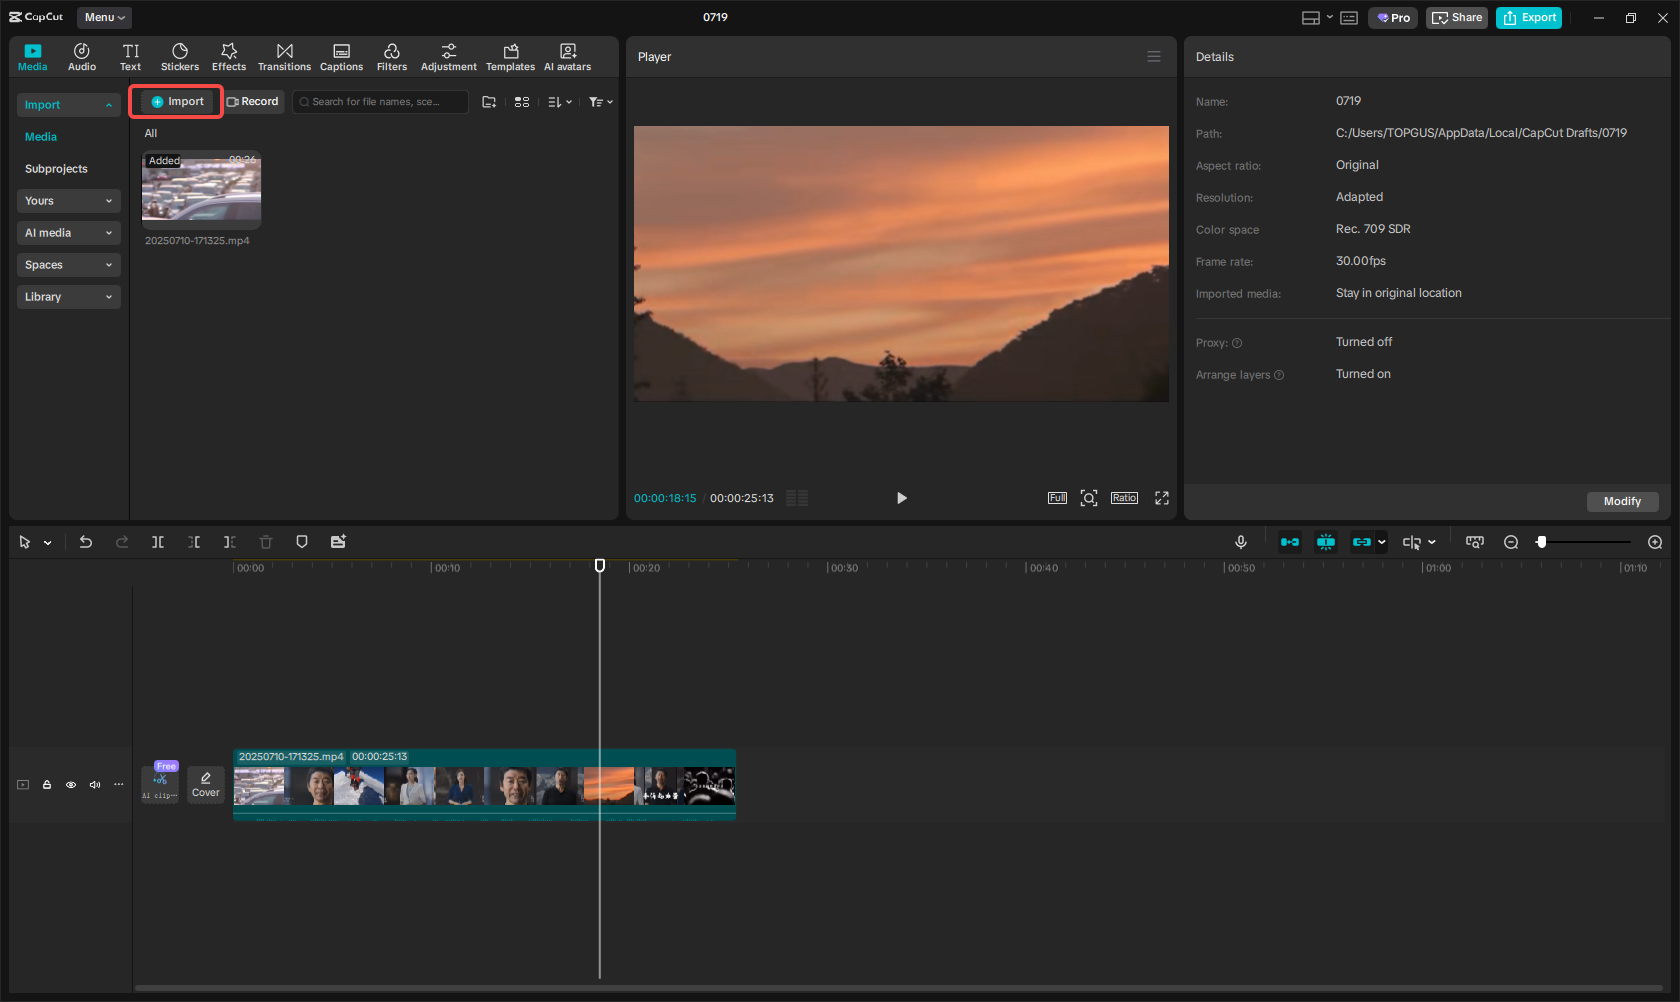Toggle the track lock icon
Screen dimensions: 1680x1002
(47, 785)
